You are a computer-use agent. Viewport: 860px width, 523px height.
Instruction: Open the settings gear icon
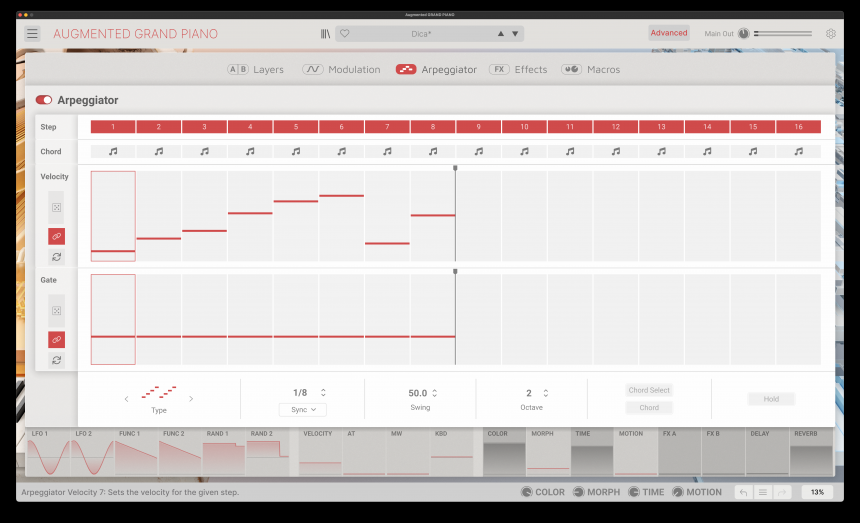coord(831,33)
